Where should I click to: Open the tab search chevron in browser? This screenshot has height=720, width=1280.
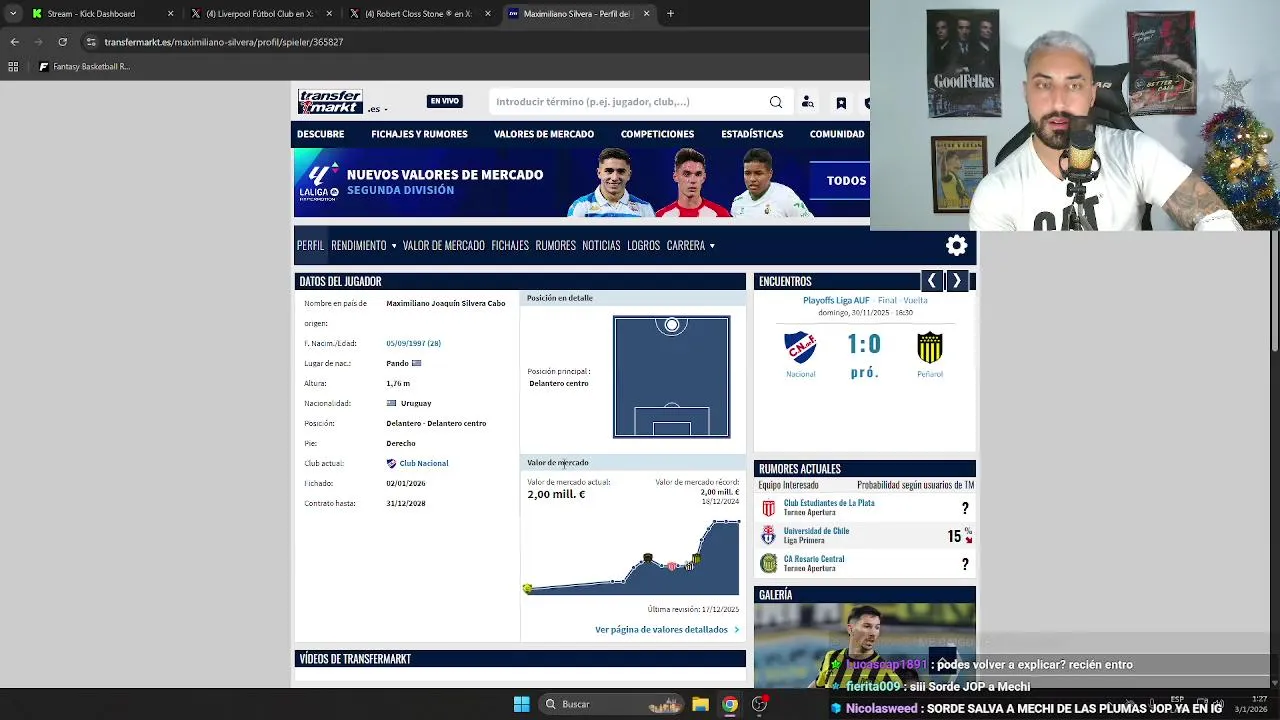point(12,14)
